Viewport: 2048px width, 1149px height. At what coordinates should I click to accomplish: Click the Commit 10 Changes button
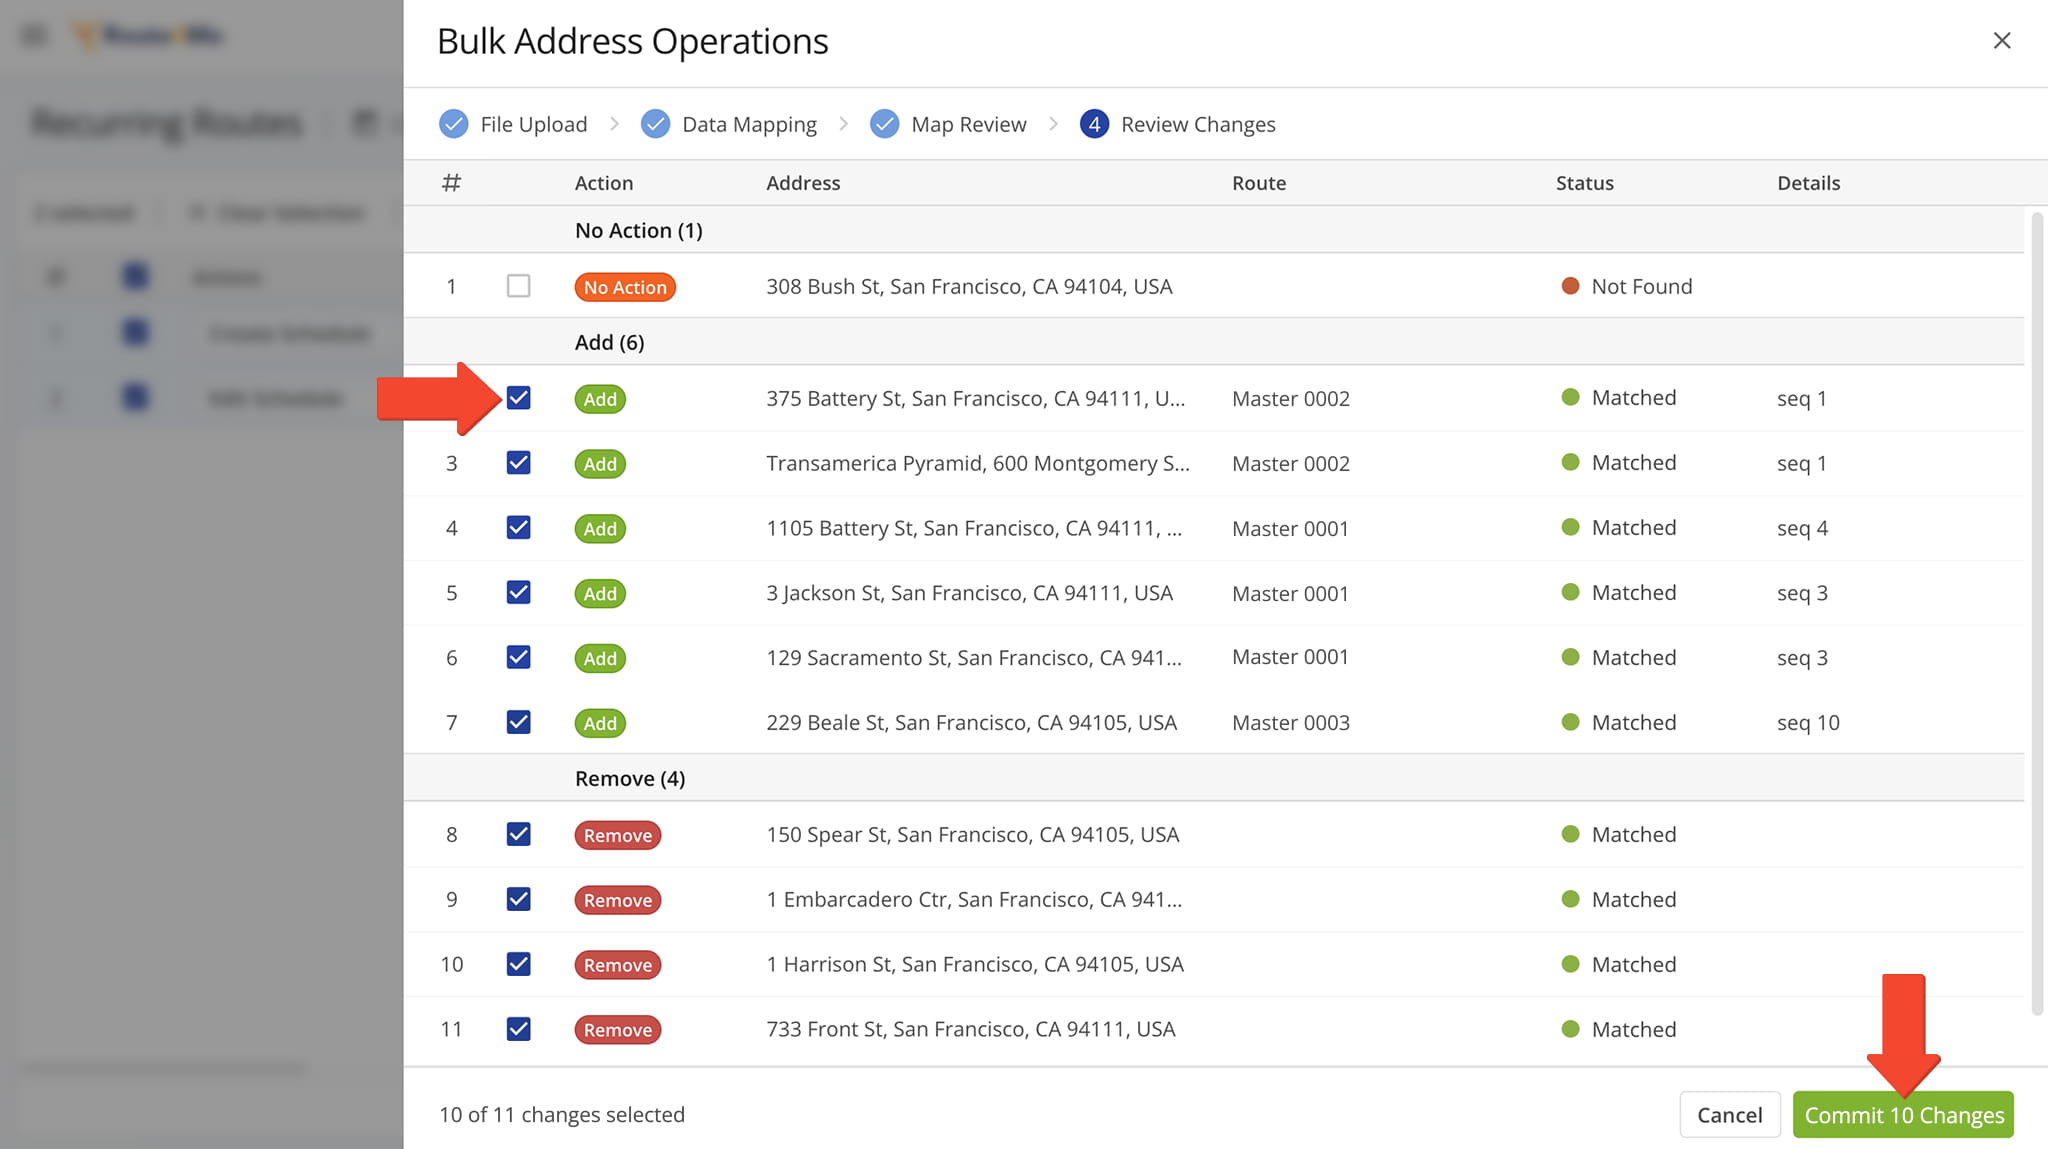[1903, 1115]
